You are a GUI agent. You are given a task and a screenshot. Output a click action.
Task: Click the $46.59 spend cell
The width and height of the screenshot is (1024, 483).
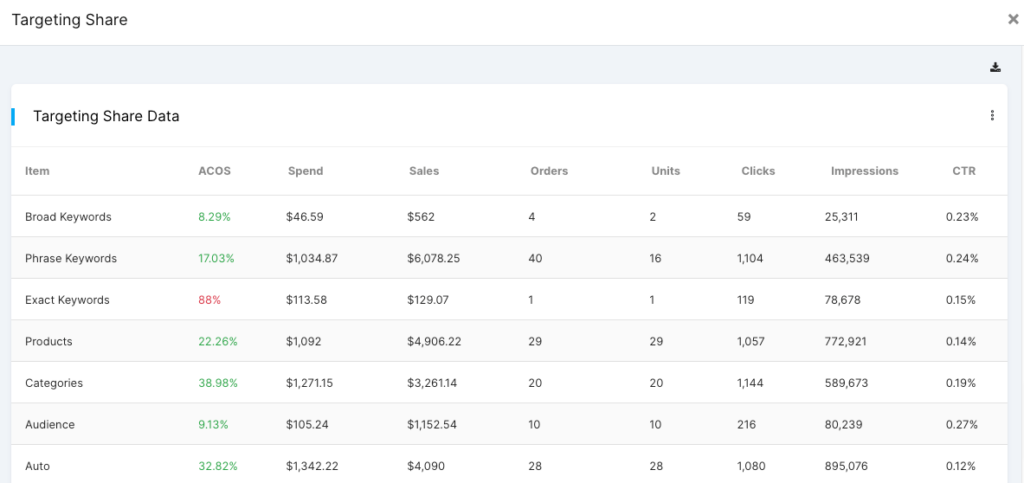point(304,217)
